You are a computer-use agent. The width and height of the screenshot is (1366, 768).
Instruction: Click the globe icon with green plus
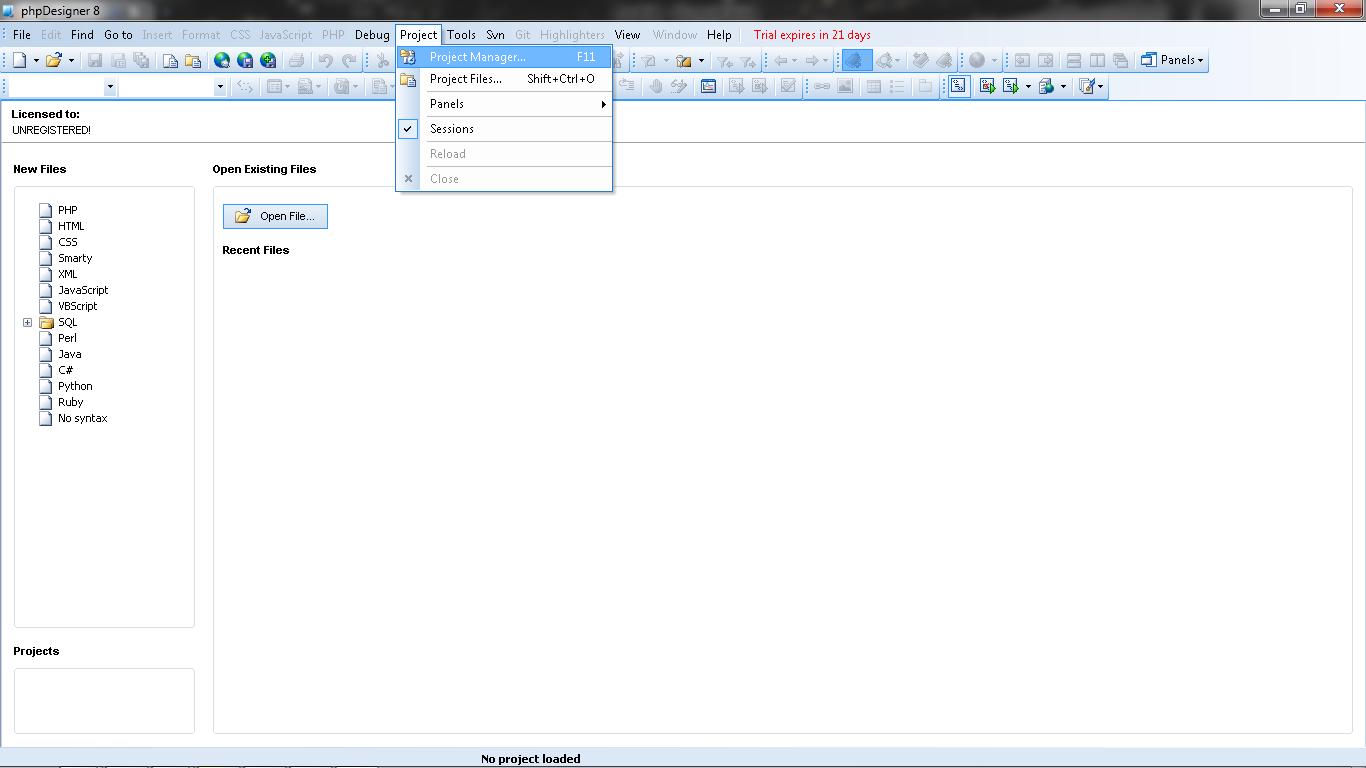click(268, 60)
